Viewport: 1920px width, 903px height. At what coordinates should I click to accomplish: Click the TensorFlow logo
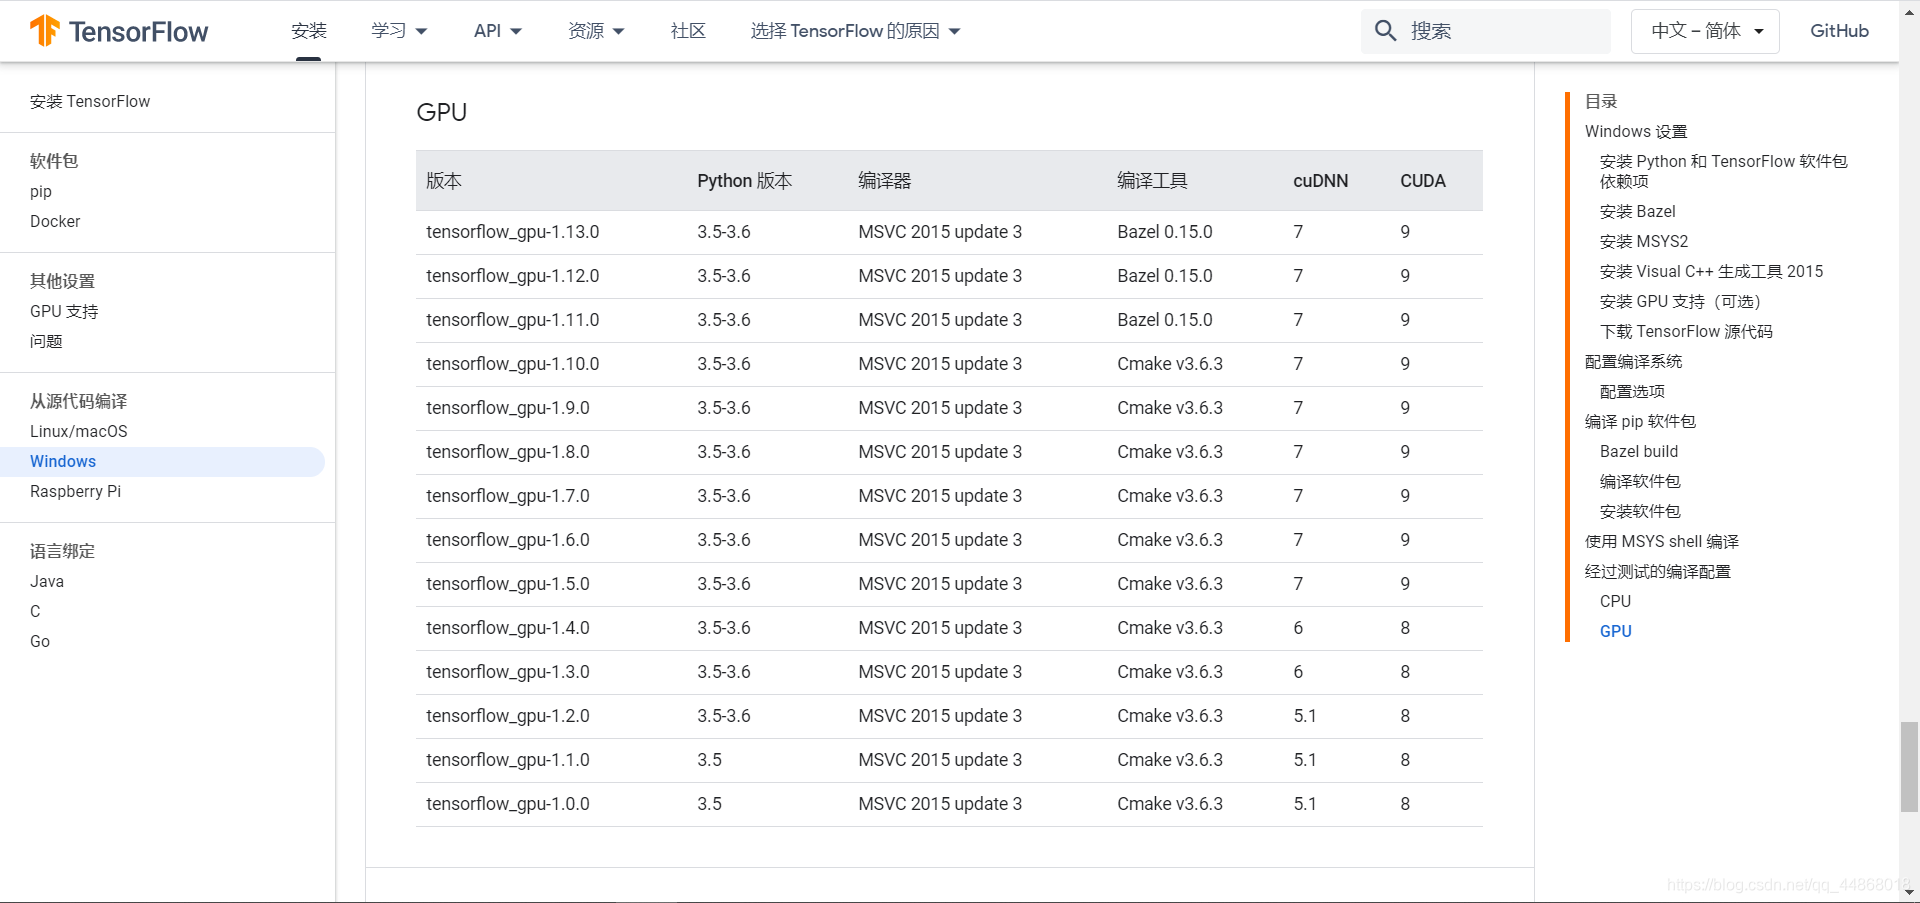tap(119, 31)
